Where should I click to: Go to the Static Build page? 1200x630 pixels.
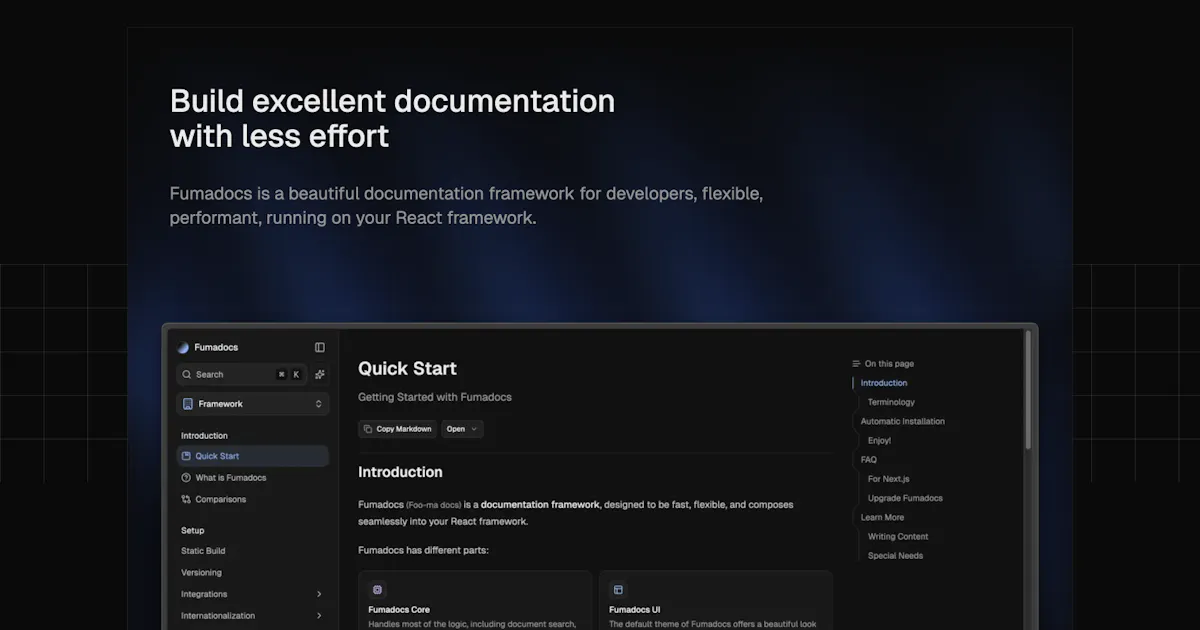[x=203, y=551]
